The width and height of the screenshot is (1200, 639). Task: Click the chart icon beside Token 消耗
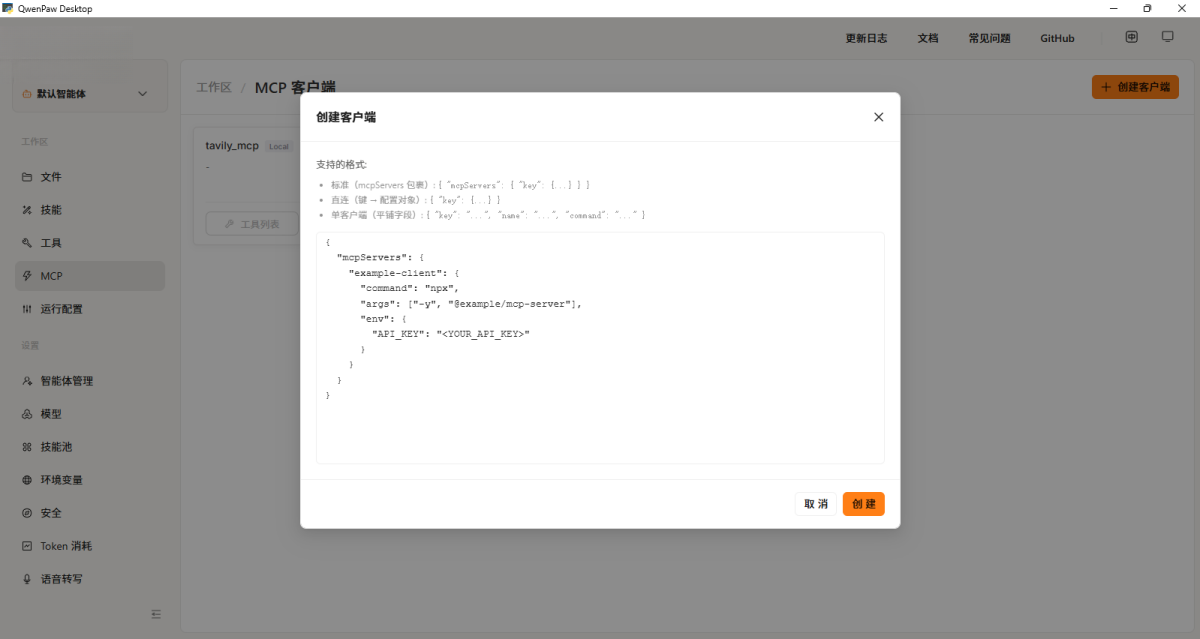pos(27,546)
